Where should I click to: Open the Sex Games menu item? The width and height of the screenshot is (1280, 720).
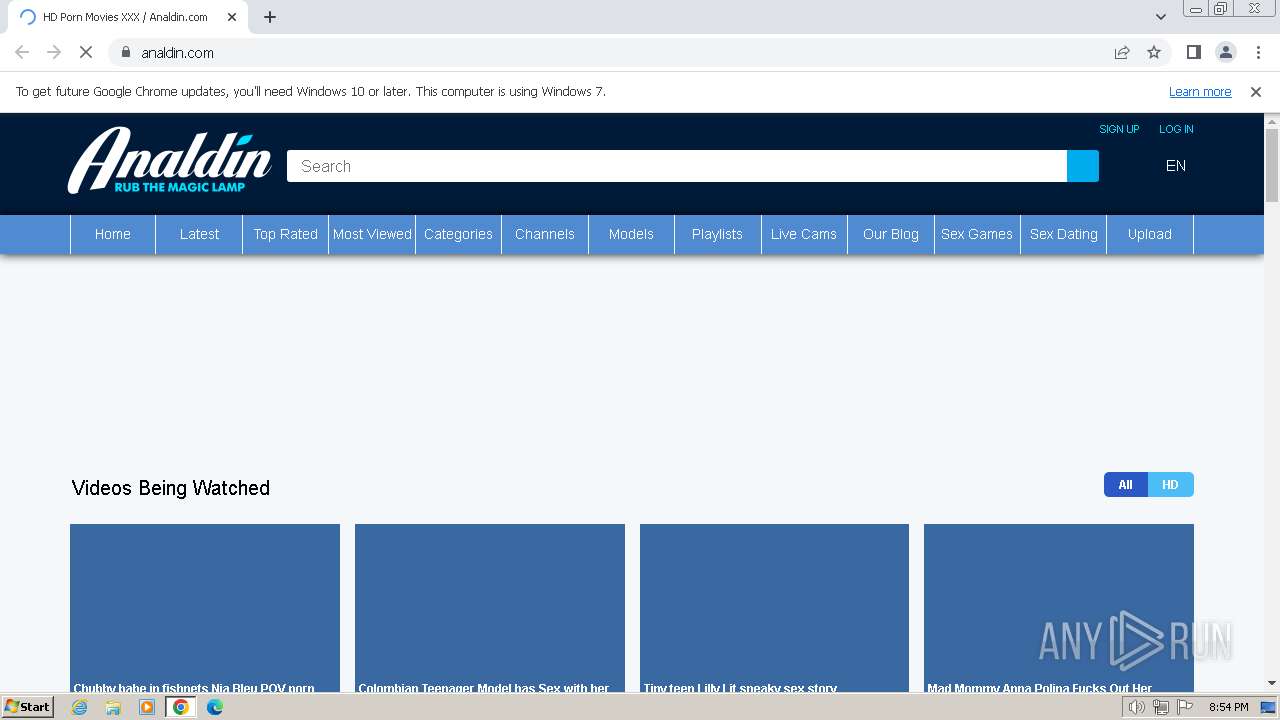click(x=977, y=234)
